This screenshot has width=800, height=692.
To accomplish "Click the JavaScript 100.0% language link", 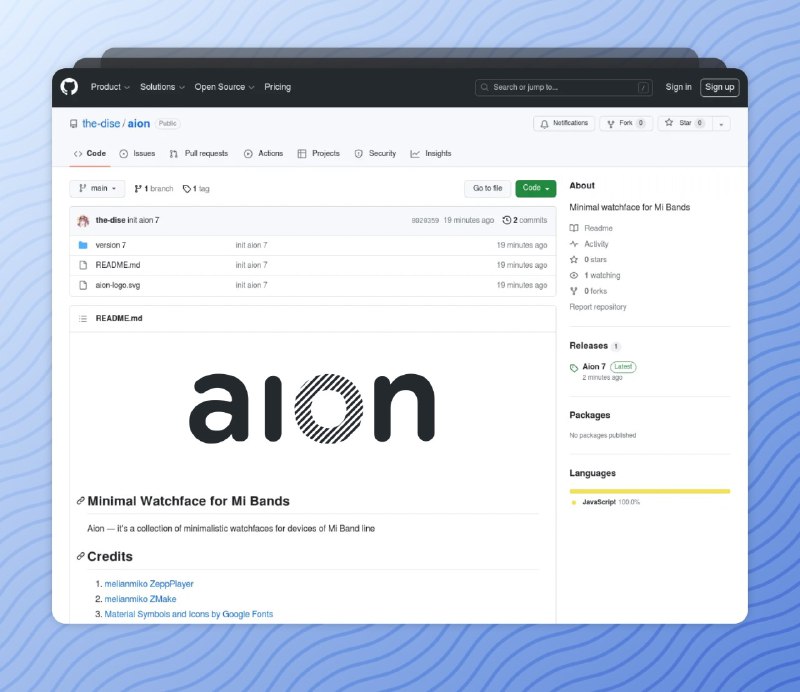I will tap(611, 502).
